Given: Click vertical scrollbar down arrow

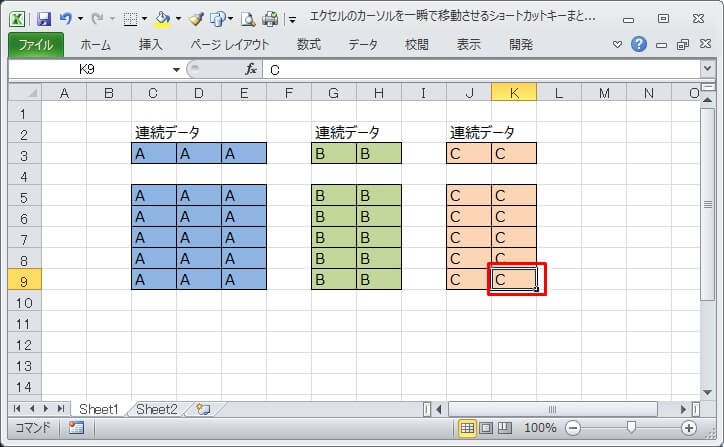Looking at the screenshot, I should point(707,393).
